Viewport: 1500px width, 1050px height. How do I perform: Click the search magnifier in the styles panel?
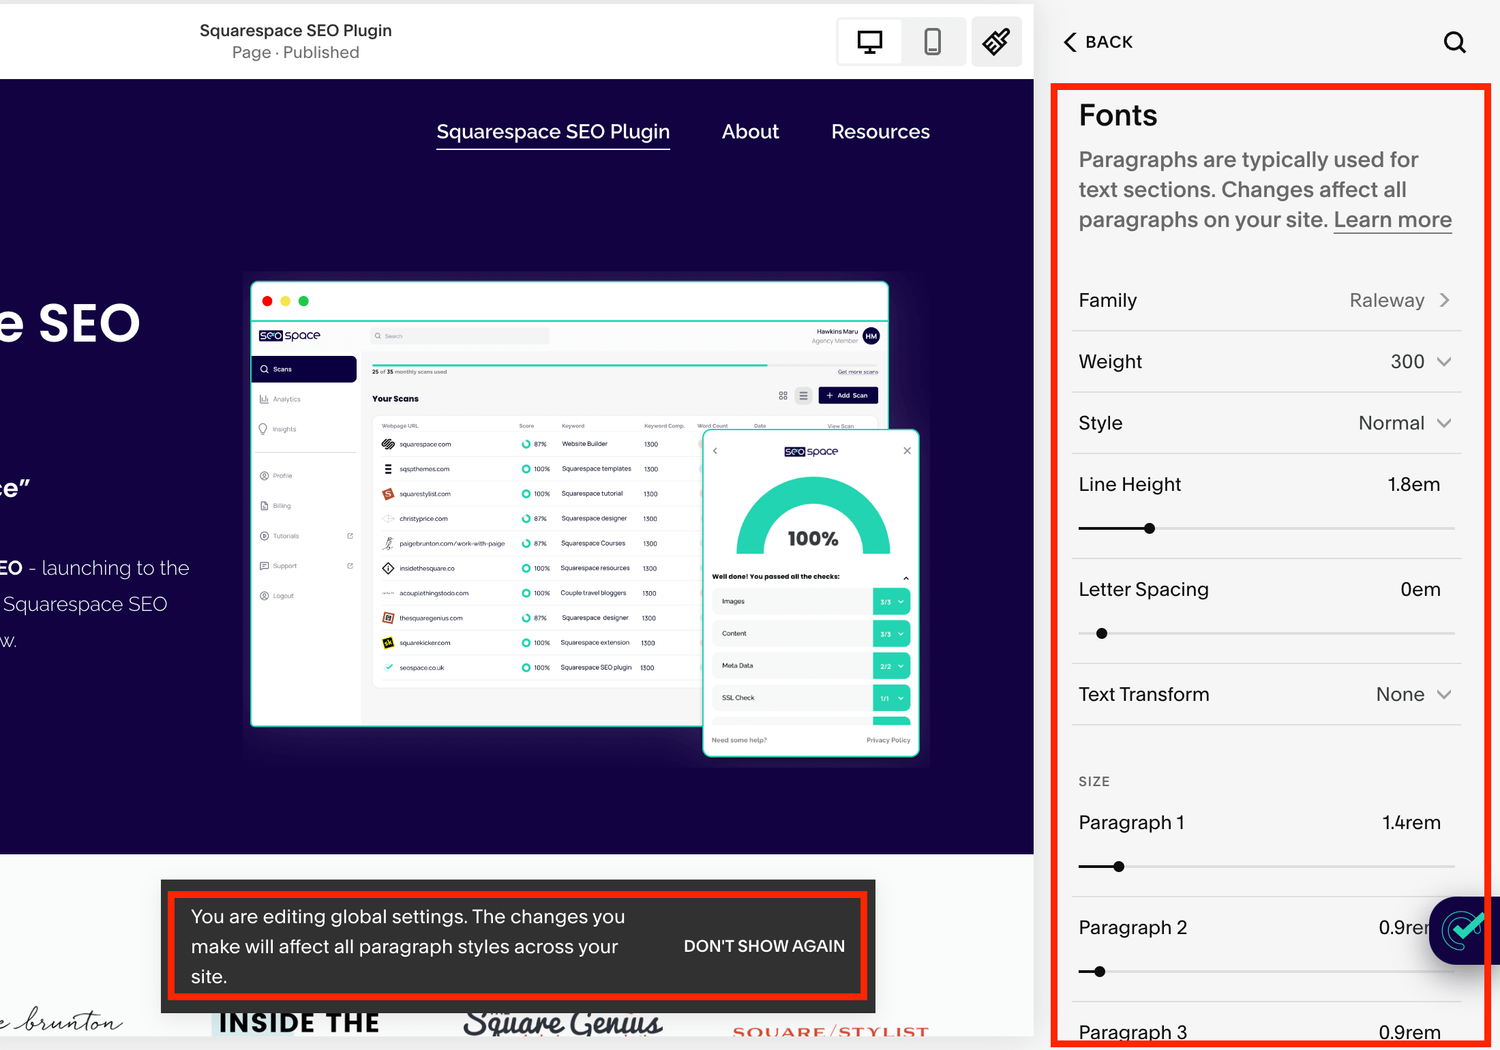1454,42
